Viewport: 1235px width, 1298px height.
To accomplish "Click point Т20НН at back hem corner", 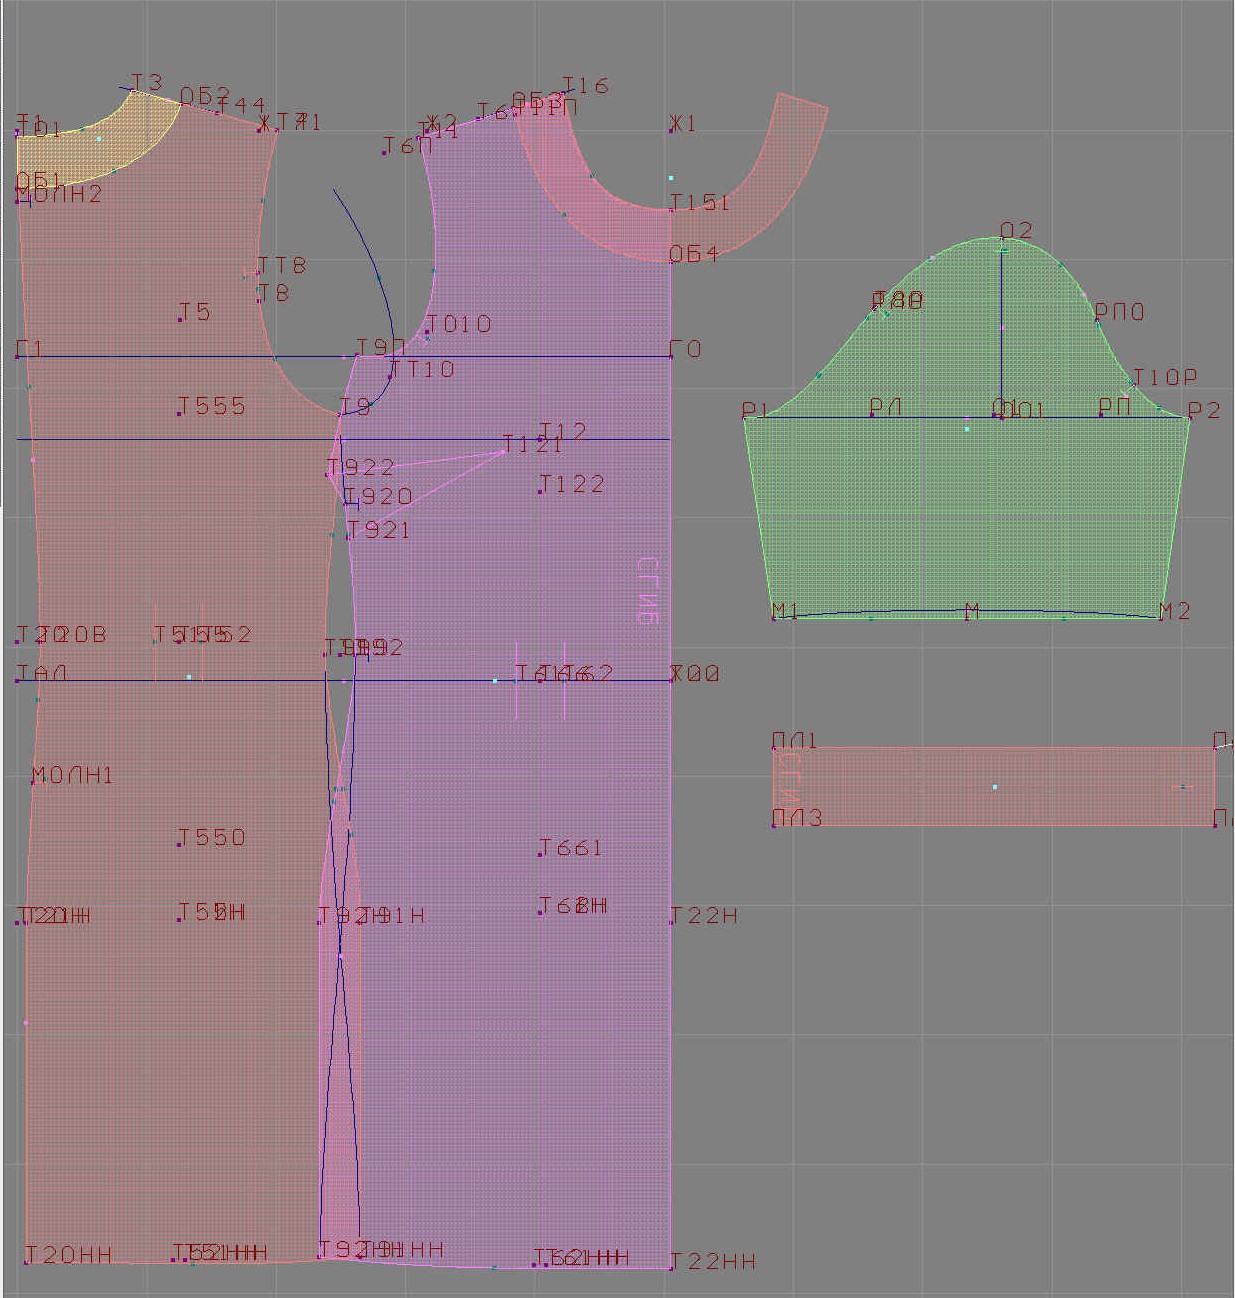I will [x=26, y=1261].
